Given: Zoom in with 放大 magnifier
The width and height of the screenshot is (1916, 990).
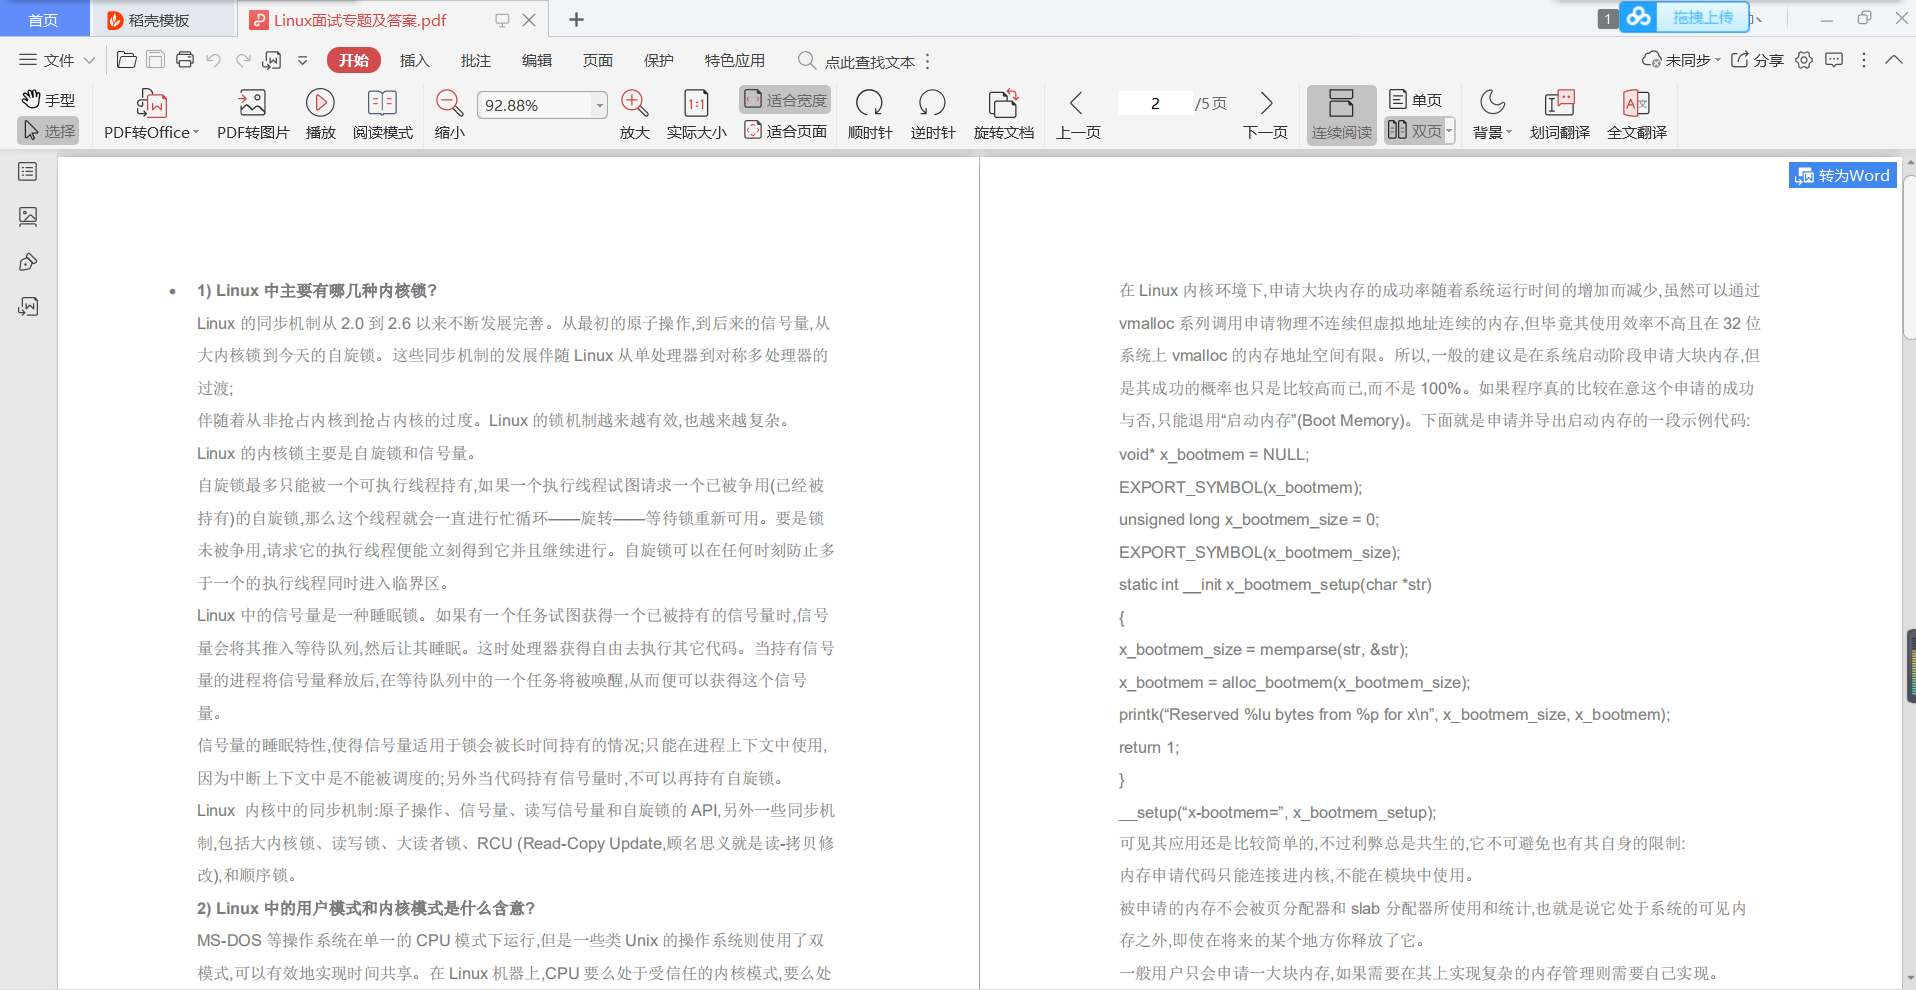Looking at the screenshot, I should (x=635, y=115).
